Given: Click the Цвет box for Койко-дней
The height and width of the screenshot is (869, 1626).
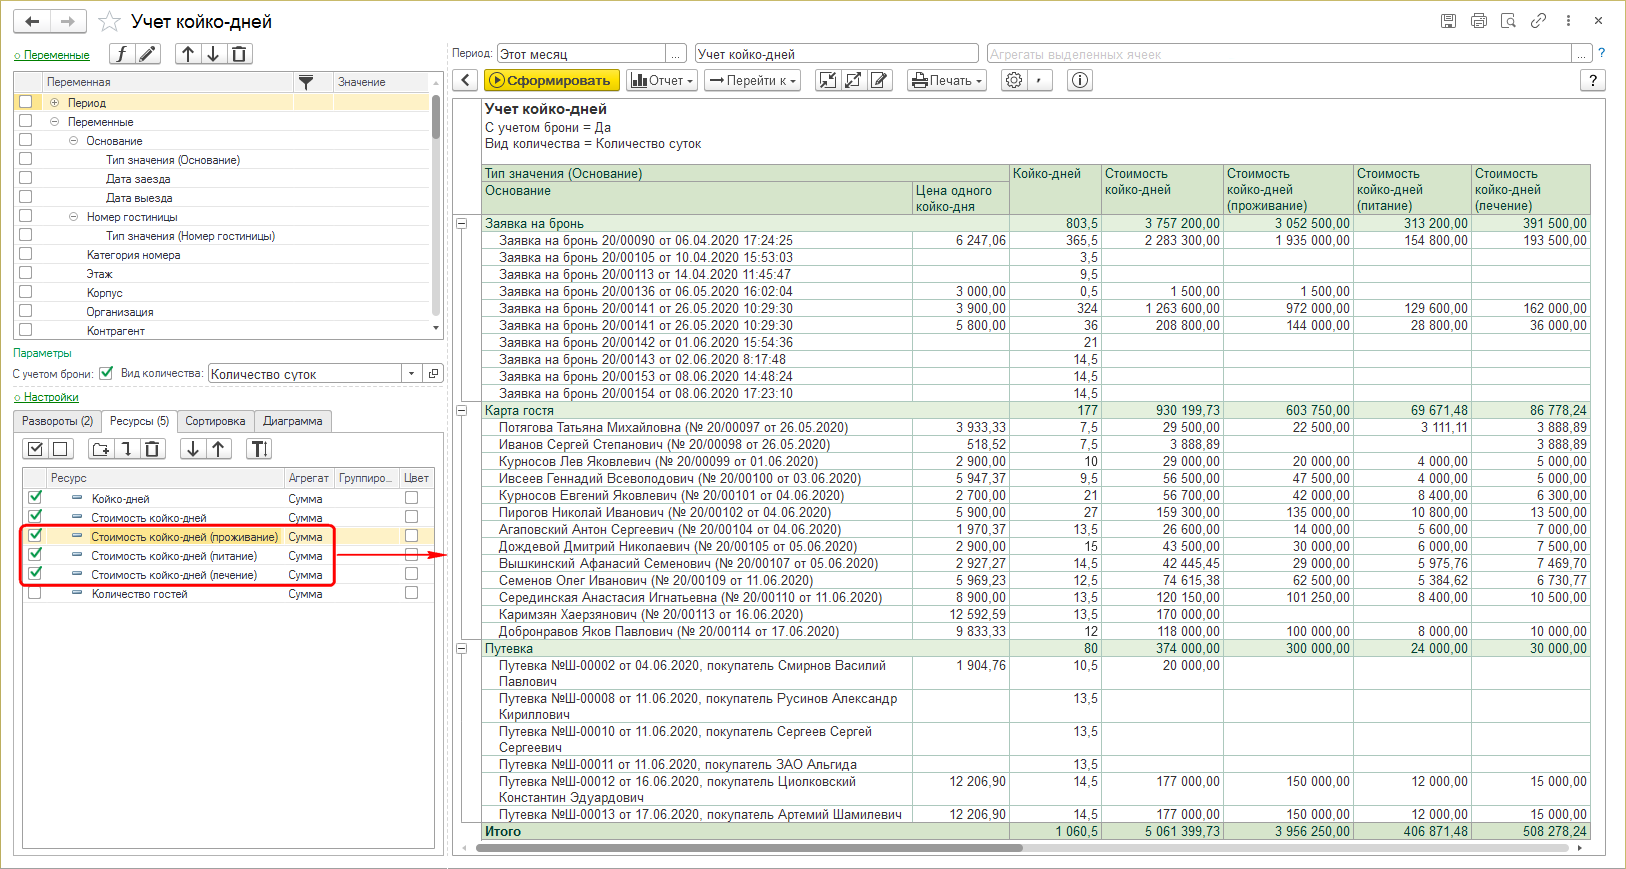Looking at the screenshot, I should tap(411, 498).
